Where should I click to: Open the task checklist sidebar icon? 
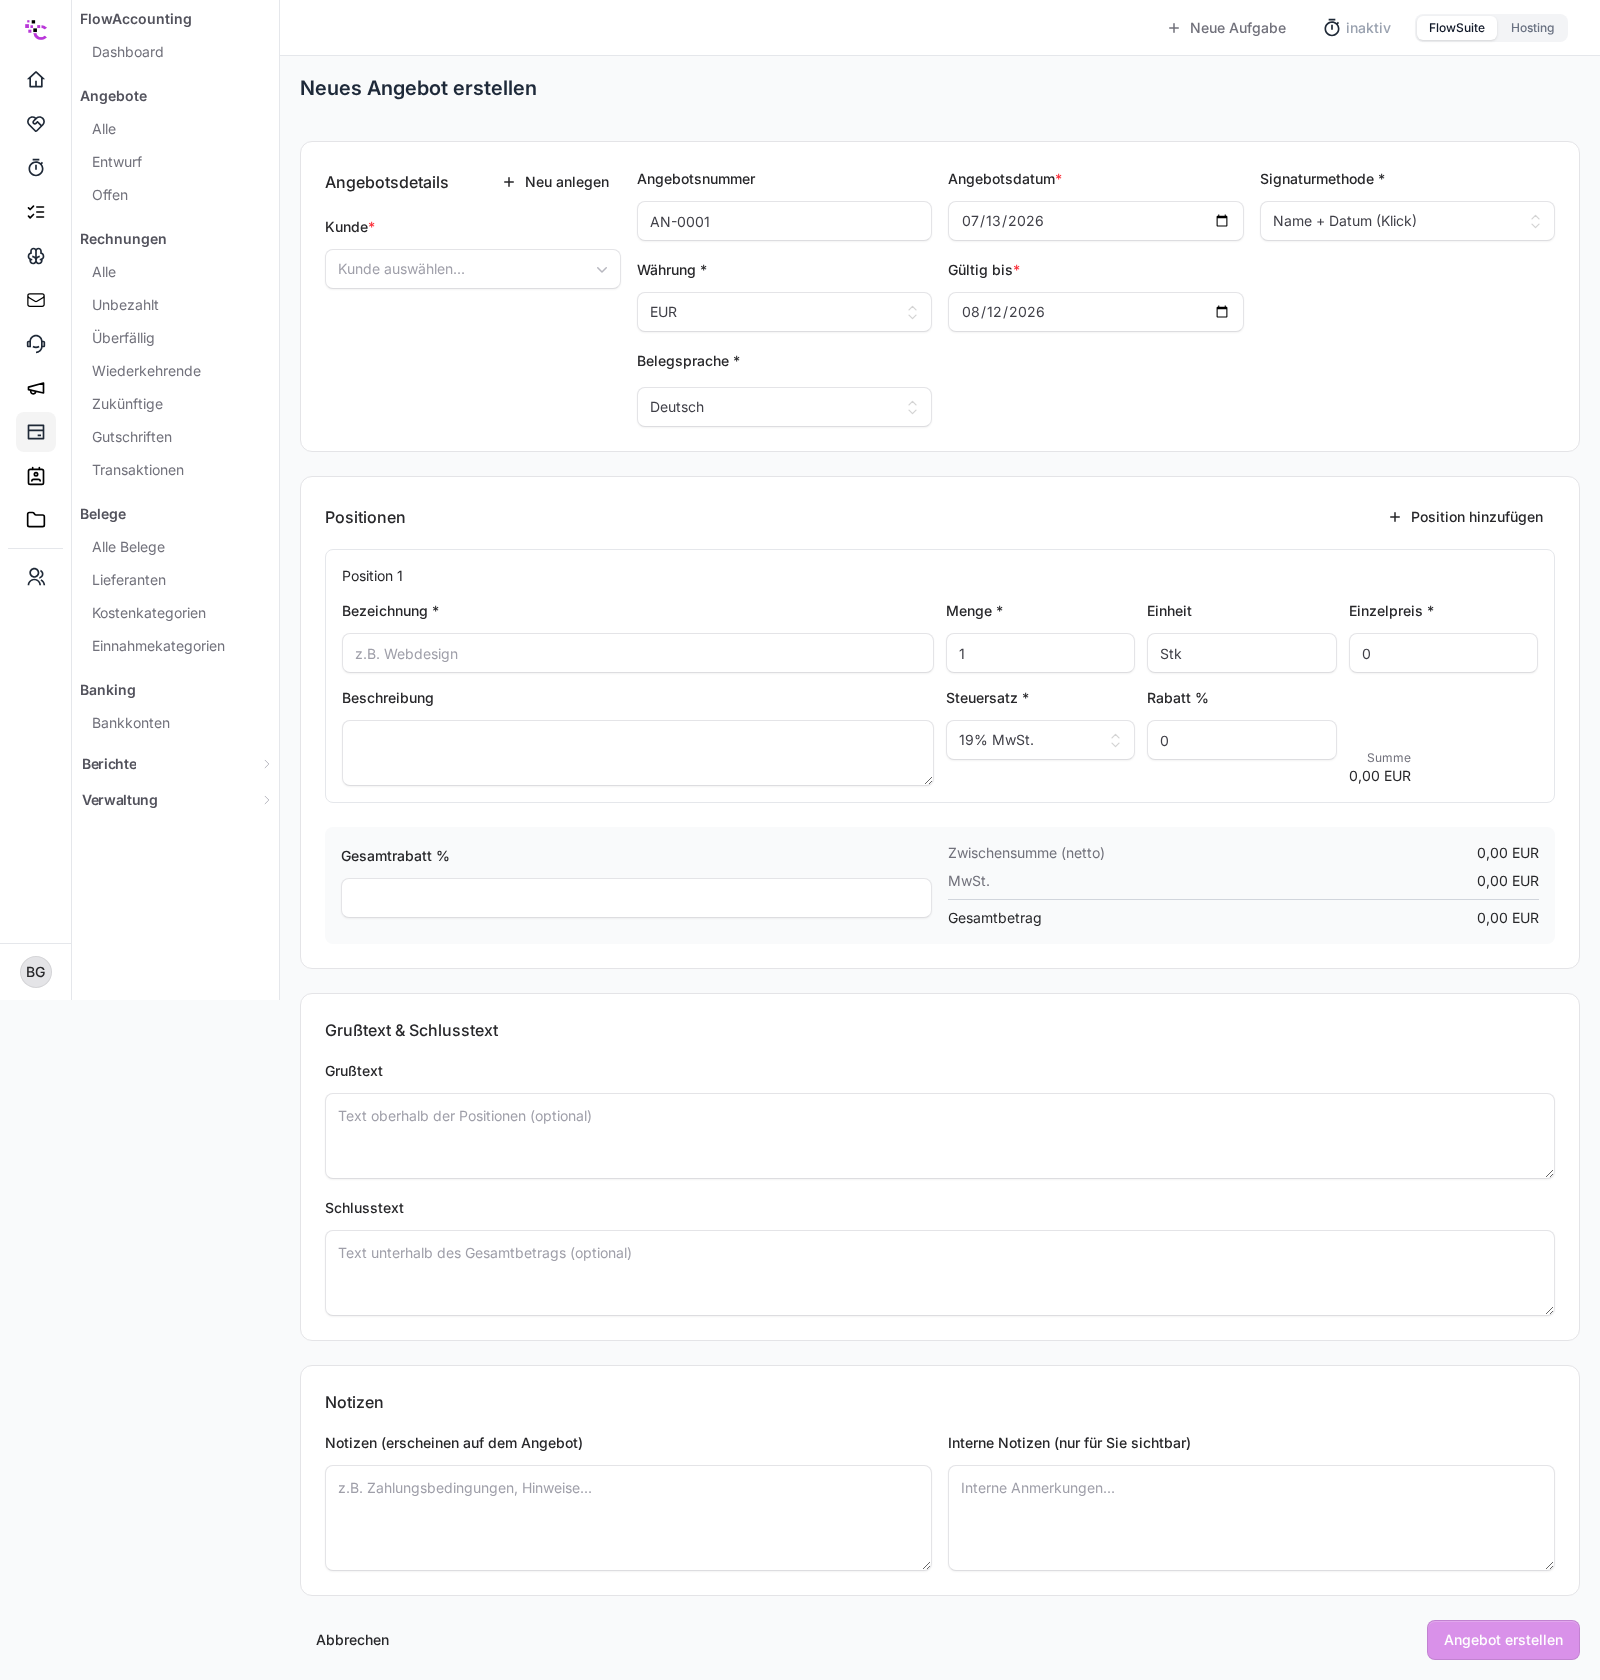(x=36, y=212)
